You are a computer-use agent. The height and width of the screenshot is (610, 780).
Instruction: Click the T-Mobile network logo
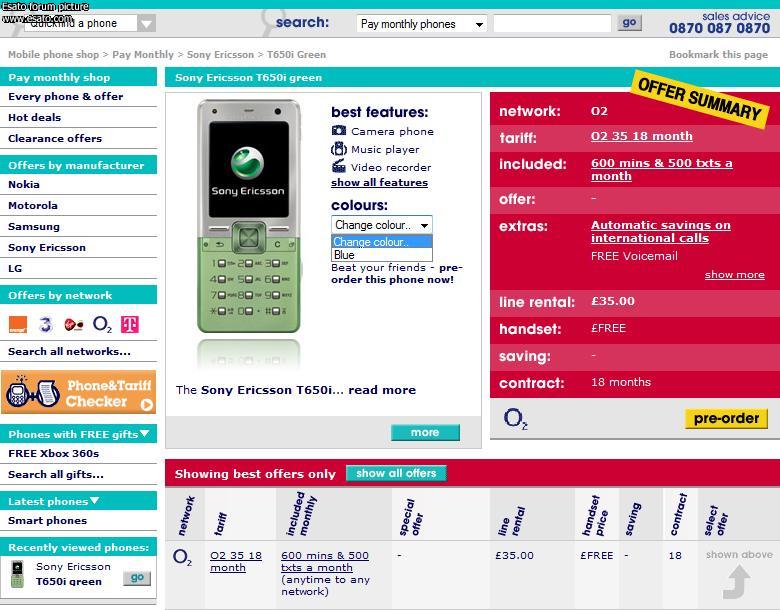[x=130, y=325]
